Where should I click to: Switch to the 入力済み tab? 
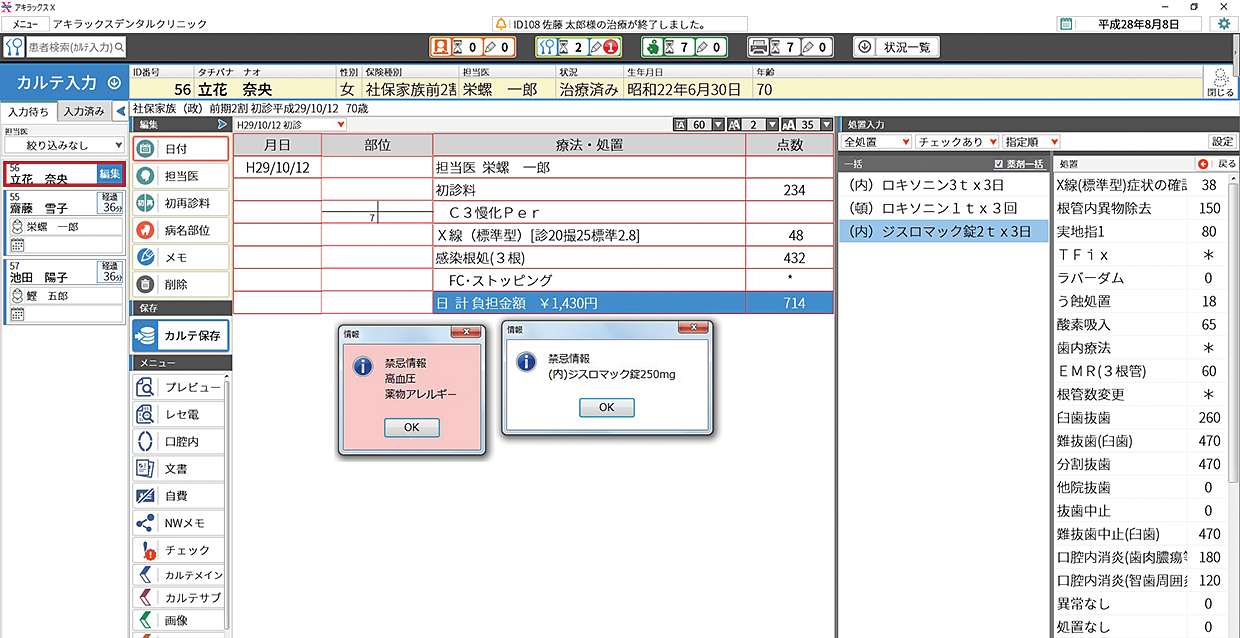(84, 112)
